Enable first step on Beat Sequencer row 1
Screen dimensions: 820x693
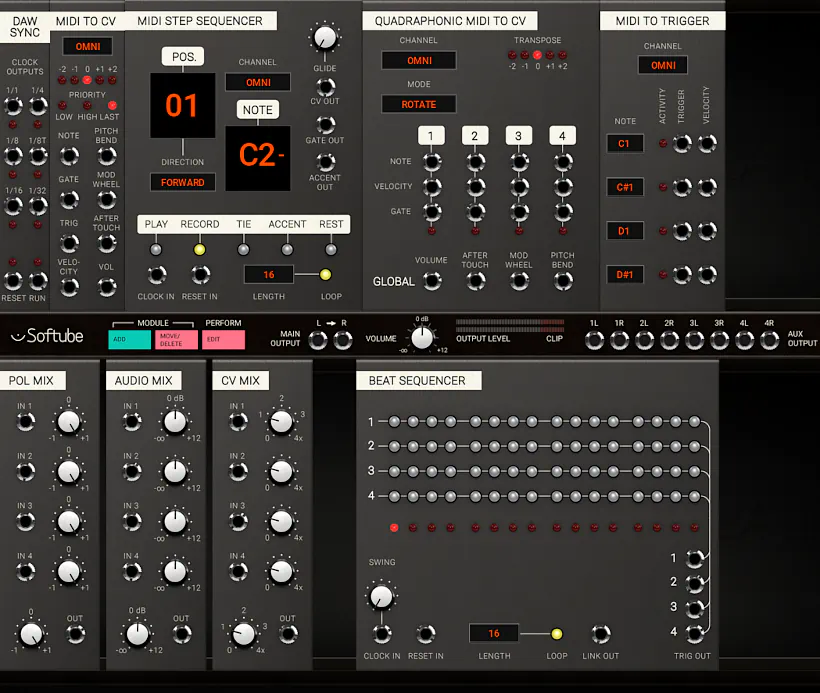[x=394, y=422]
